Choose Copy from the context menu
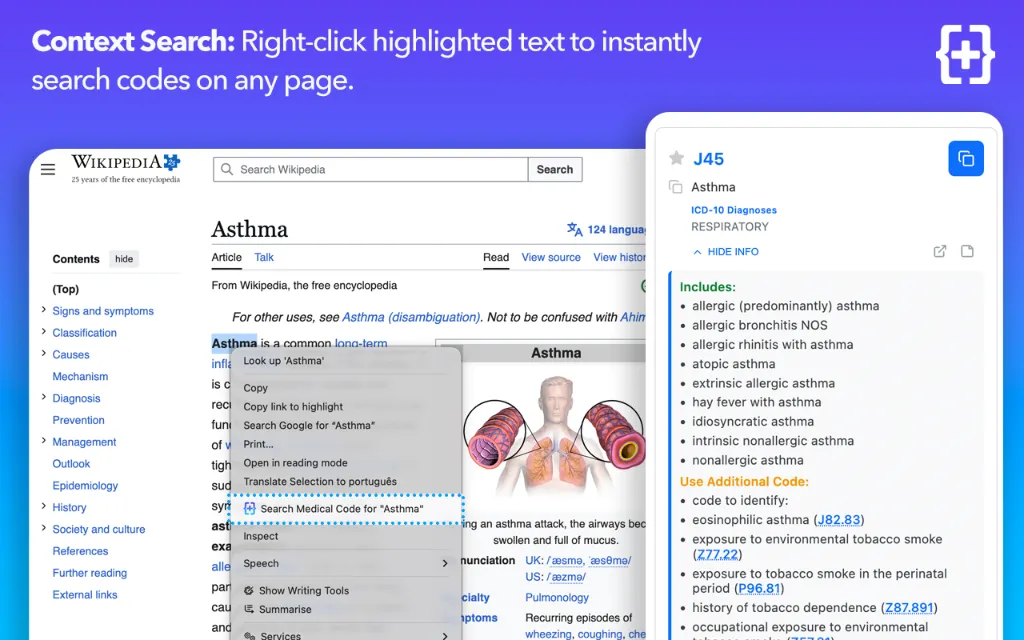 pyautogui.click(x=255, y=388)
